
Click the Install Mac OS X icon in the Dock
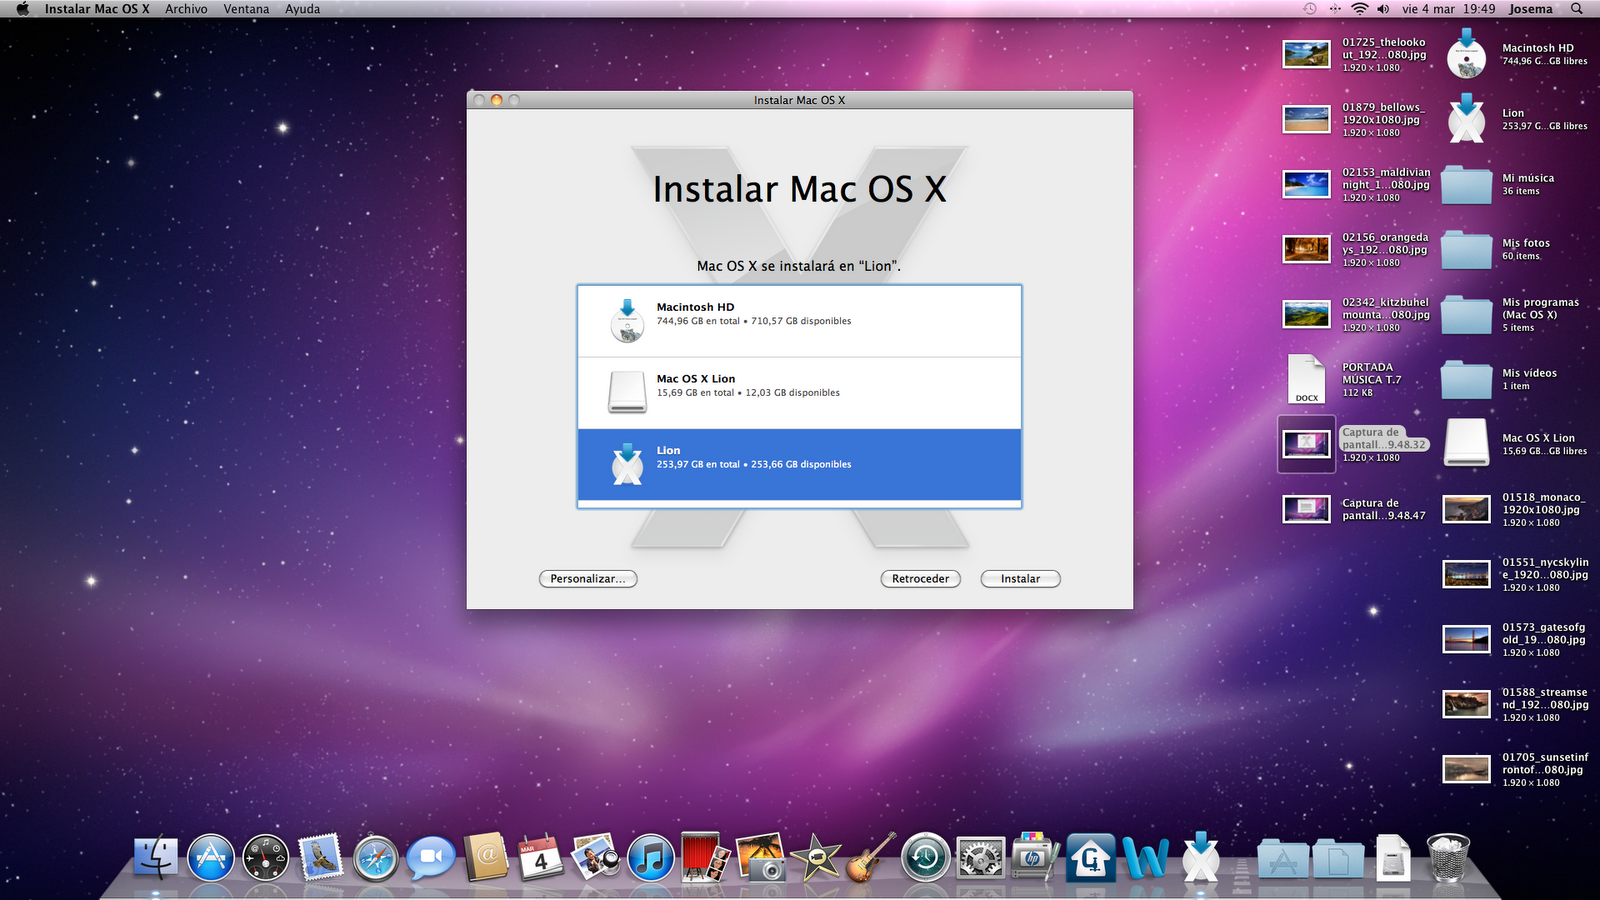click(x=1200, y=857)
